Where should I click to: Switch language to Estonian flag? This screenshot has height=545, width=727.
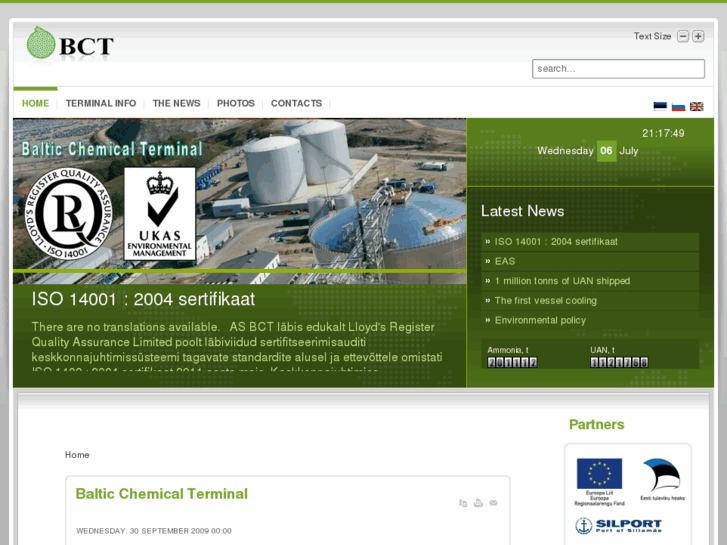(x=660, y=106)
